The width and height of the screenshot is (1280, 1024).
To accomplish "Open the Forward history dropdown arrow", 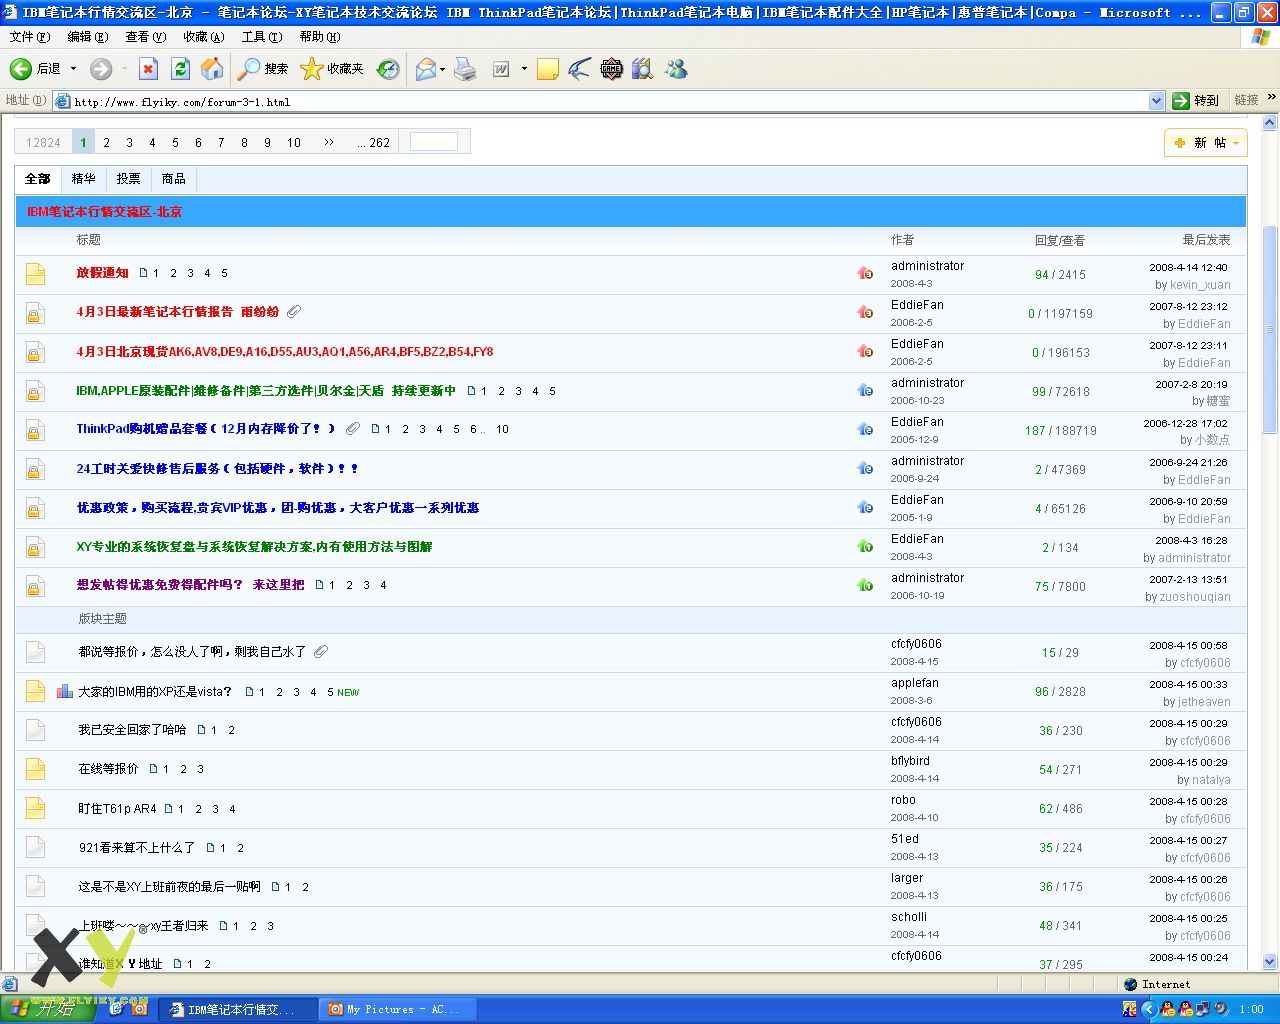I will [x=124, y=69].
